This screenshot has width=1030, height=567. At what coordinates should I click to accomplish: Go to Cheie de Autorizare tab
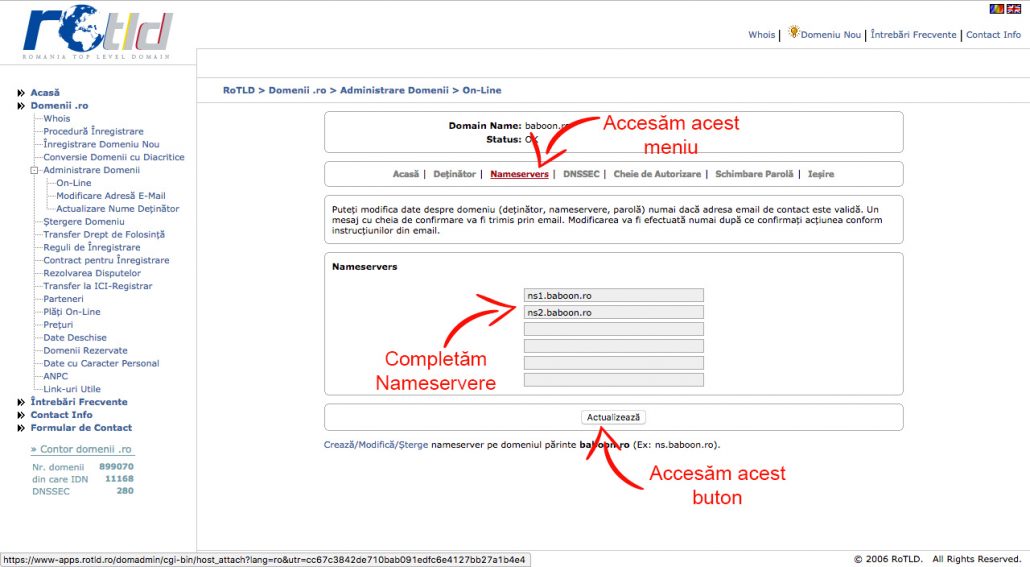657,174
